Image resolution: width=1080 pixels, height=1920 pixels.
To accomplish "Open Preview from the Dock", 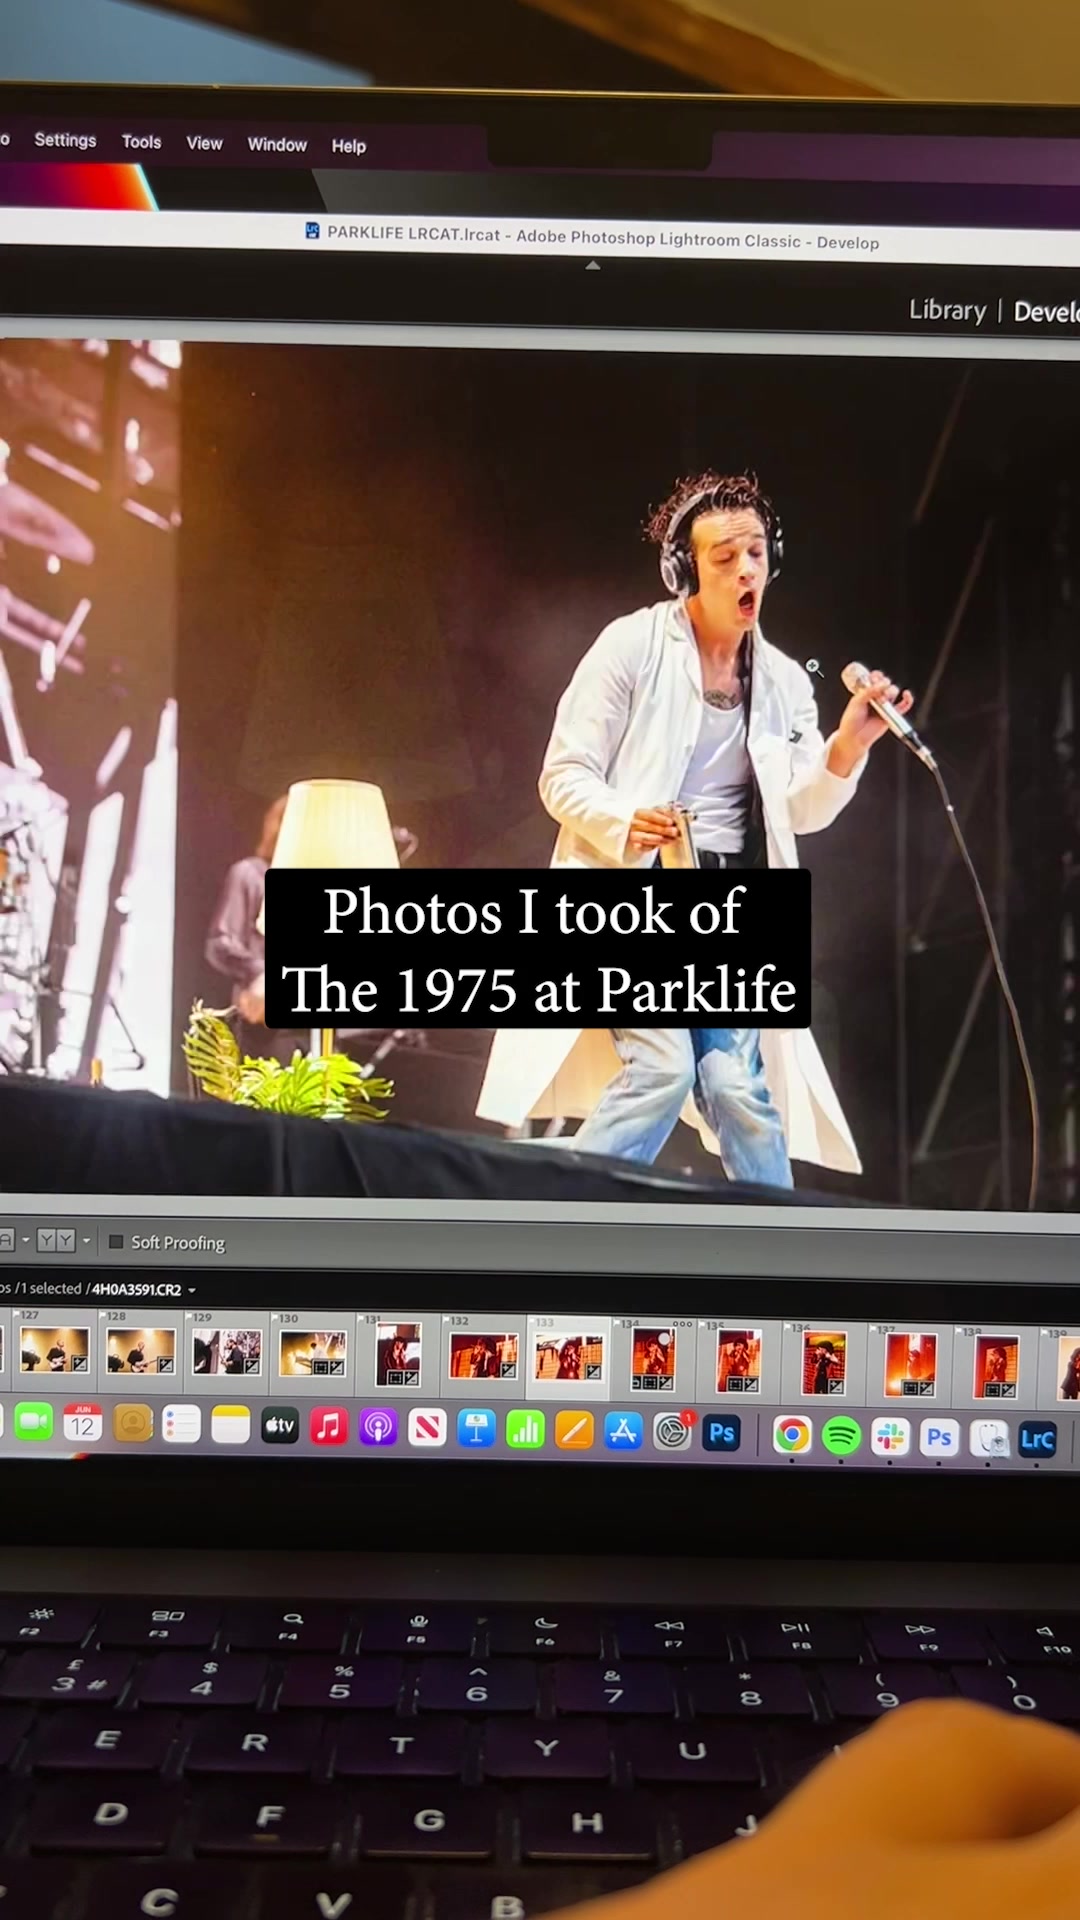I will [x=988, y=1440].
